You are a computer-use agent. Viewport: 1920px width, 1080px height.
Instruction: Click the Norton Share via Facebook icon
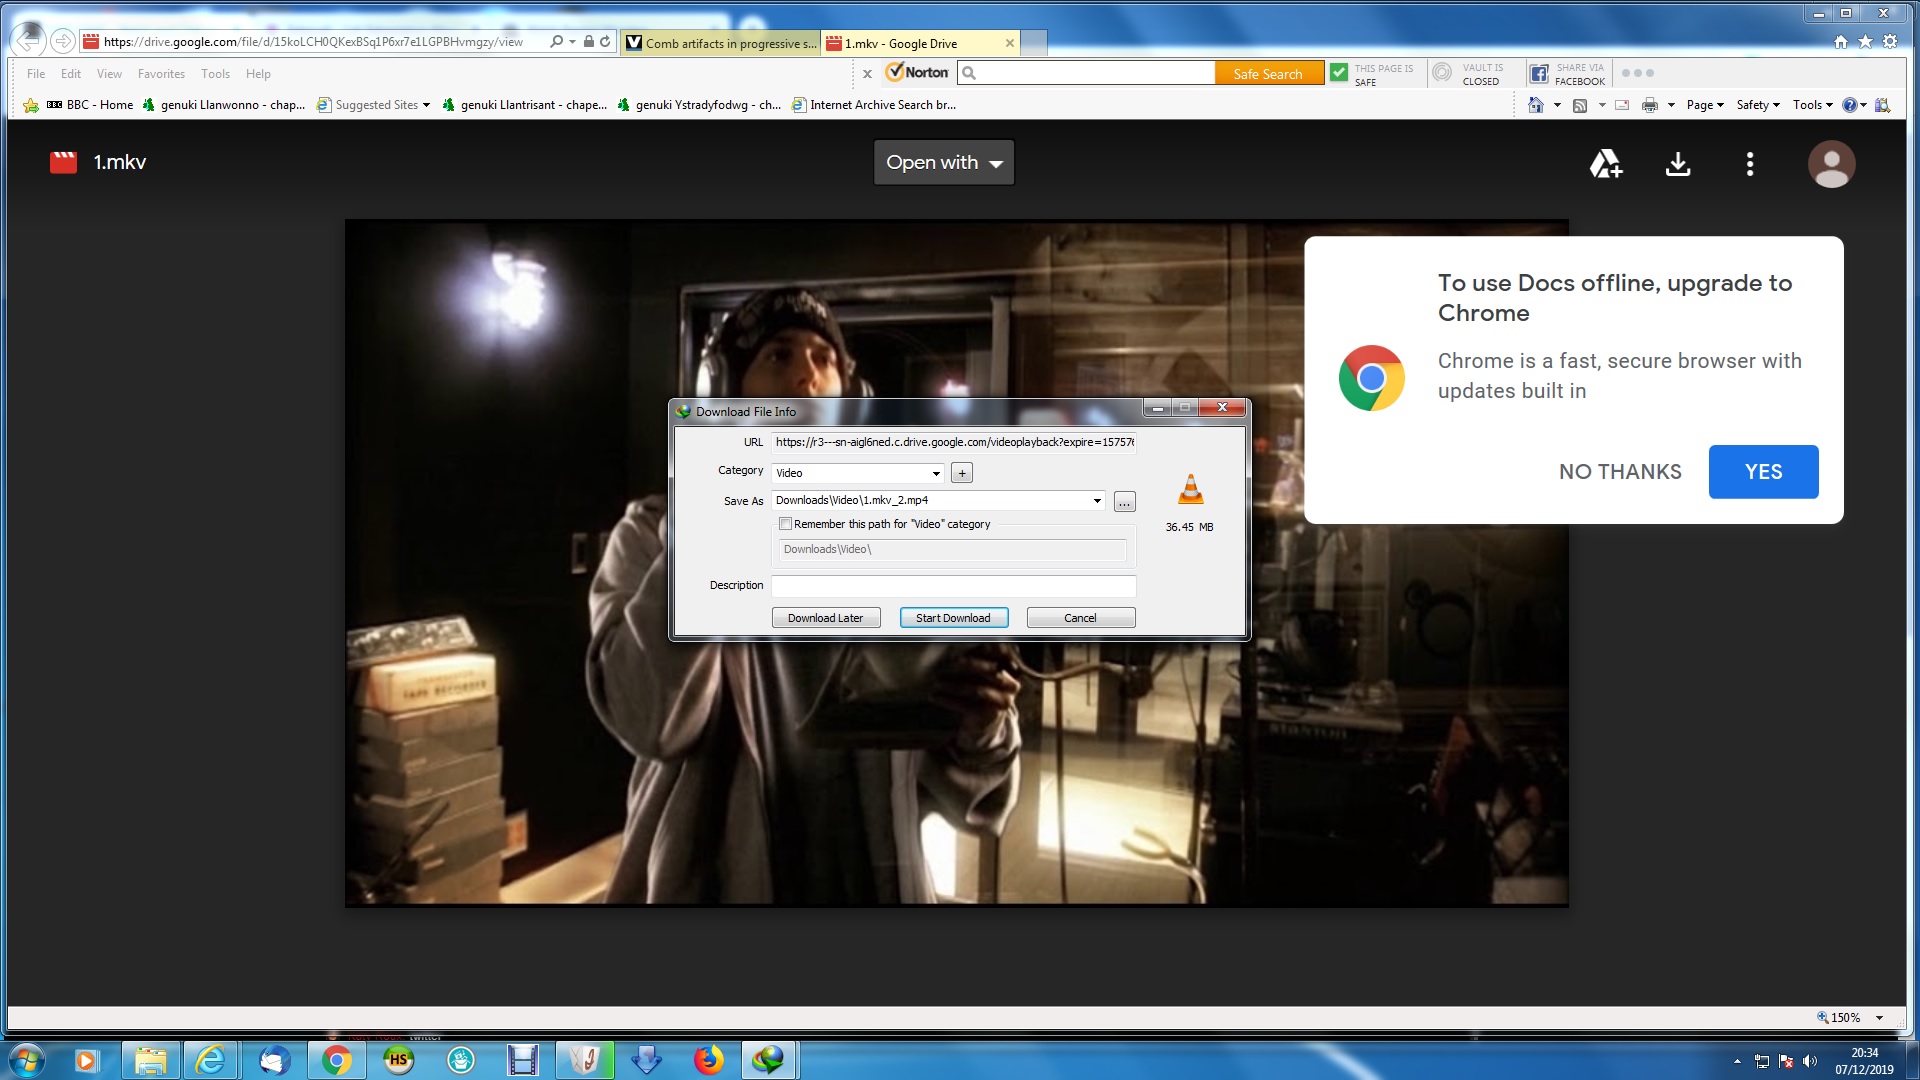tap(1540, 74)
